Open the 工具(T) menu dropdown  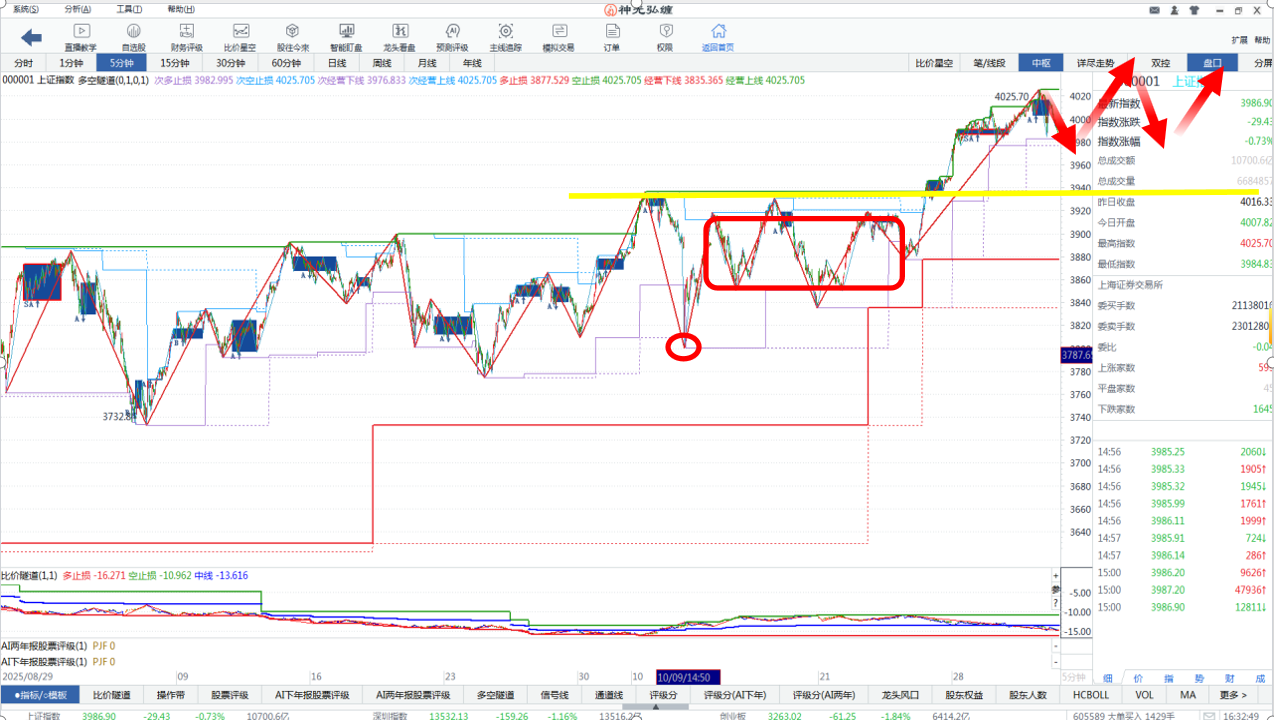coord(129,9)
